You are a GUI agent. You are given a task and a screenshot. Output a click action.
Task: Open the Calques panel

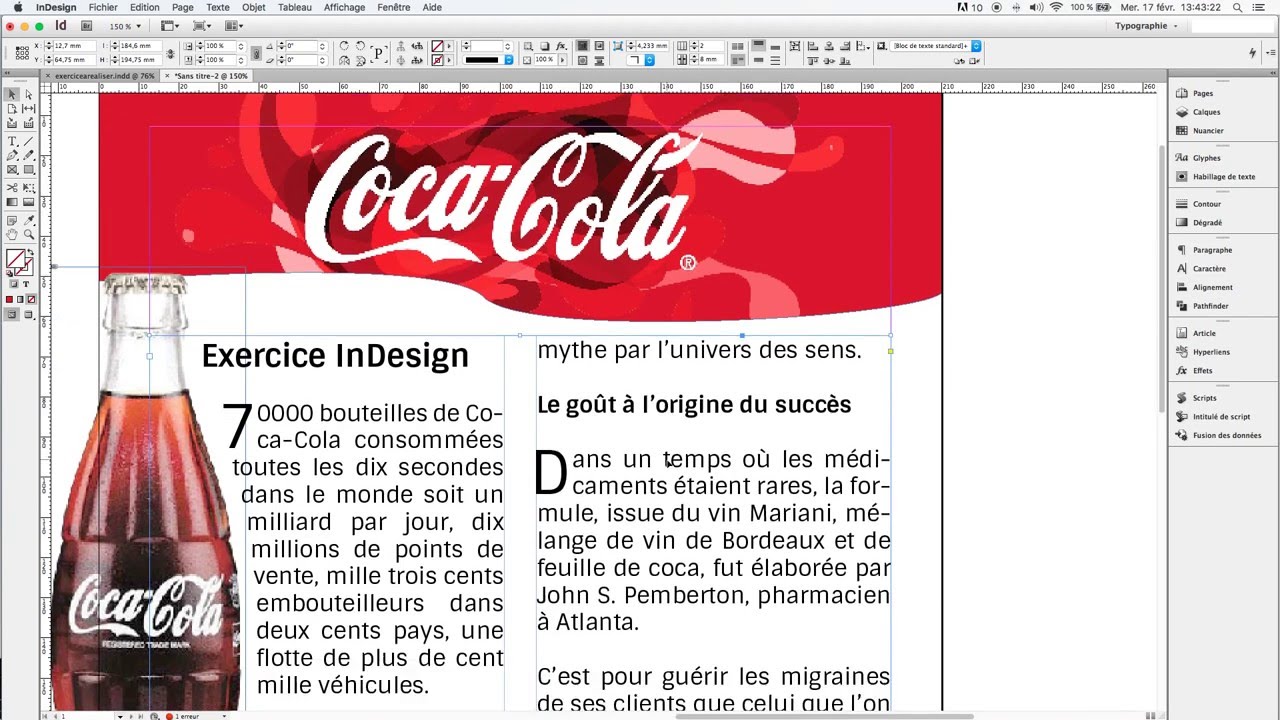[1206, 112]
